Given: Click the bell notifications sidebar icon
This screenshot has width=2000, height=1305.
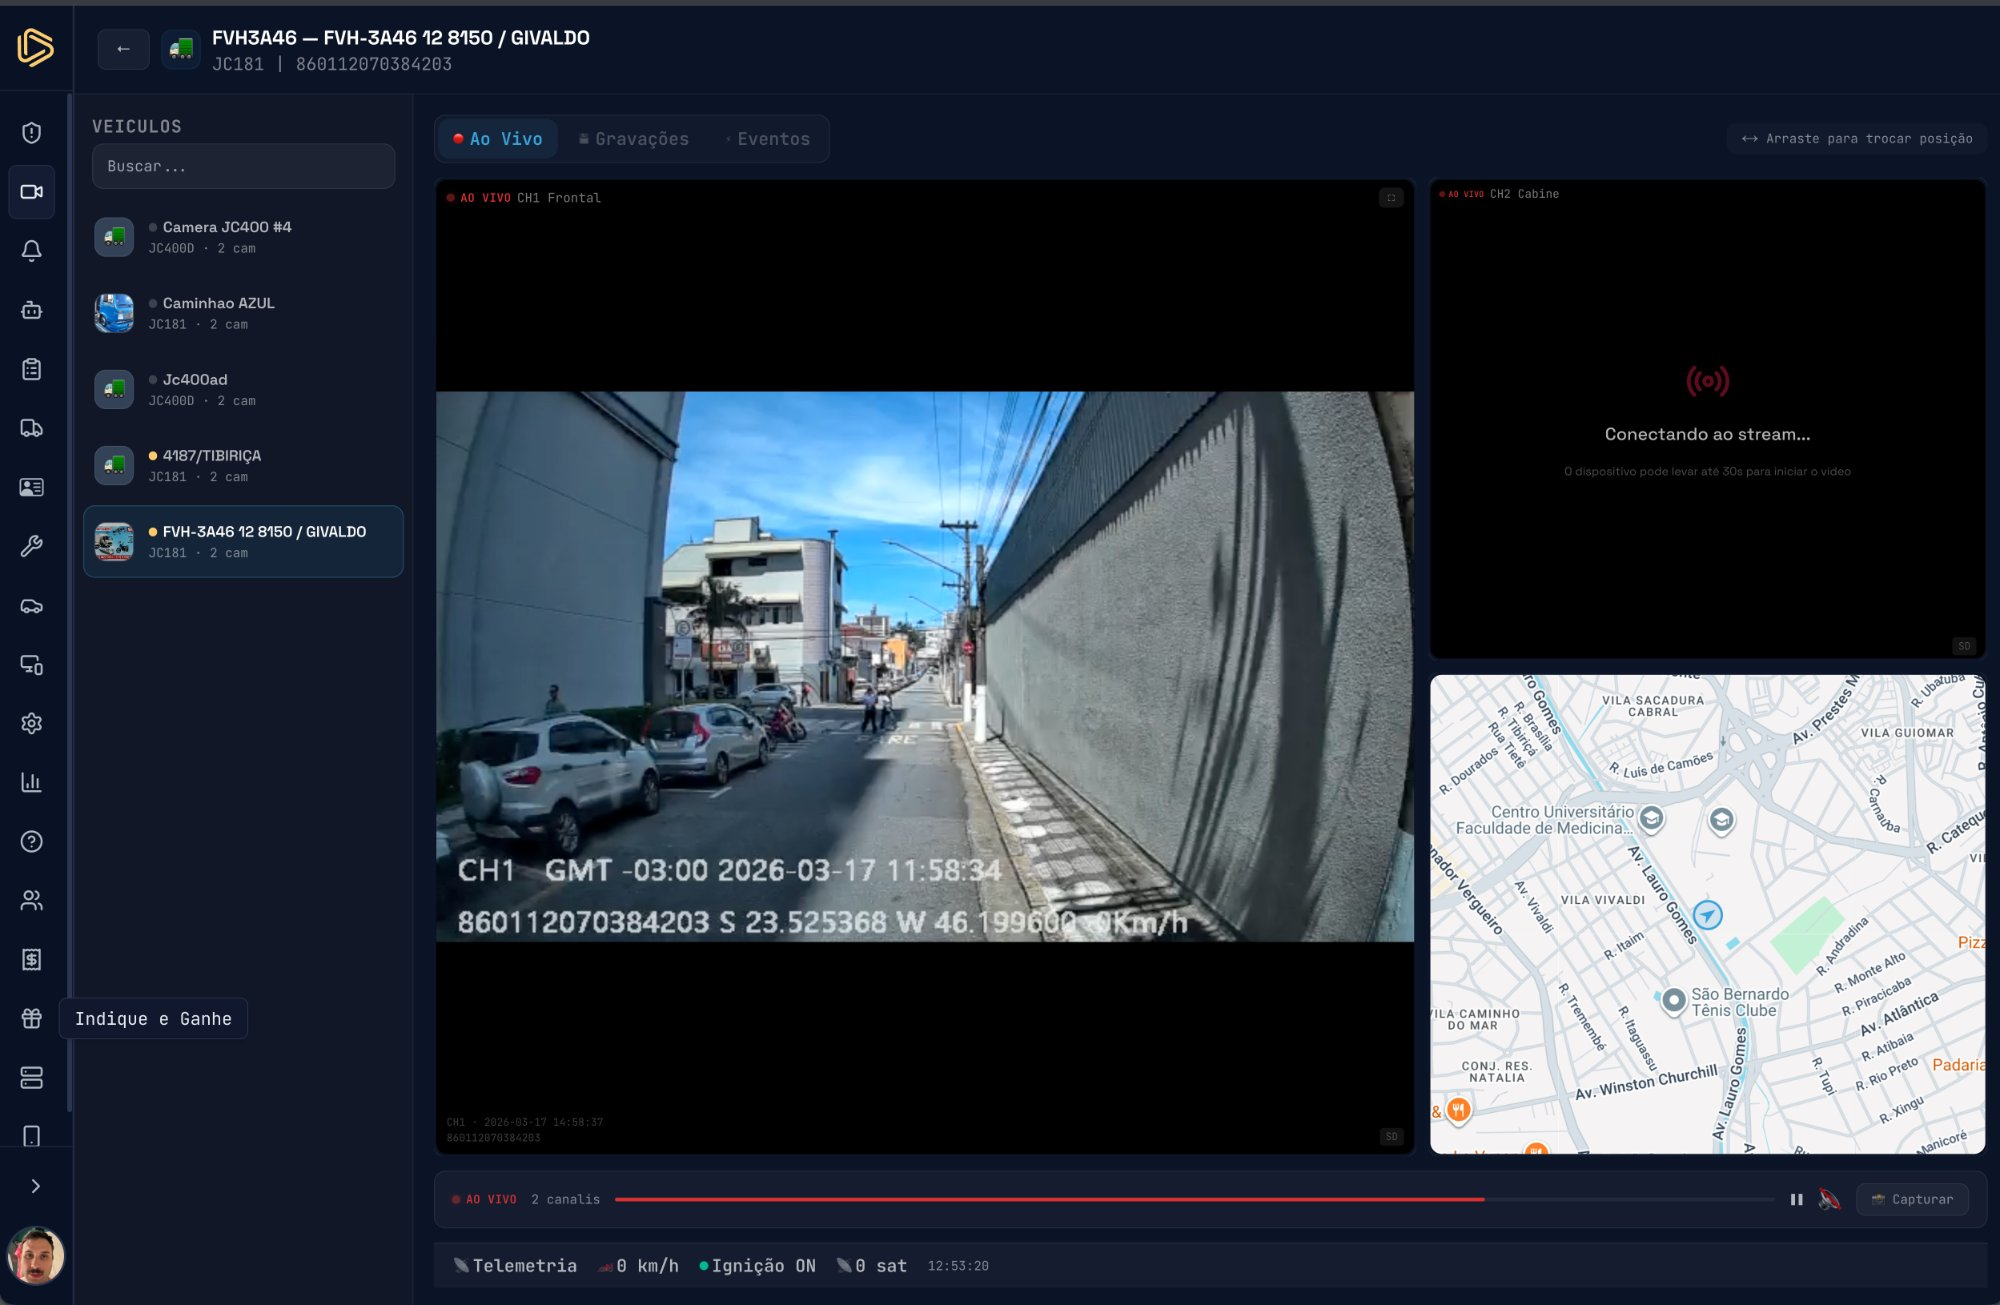Looking at the screenshot, I should (32, 250).
